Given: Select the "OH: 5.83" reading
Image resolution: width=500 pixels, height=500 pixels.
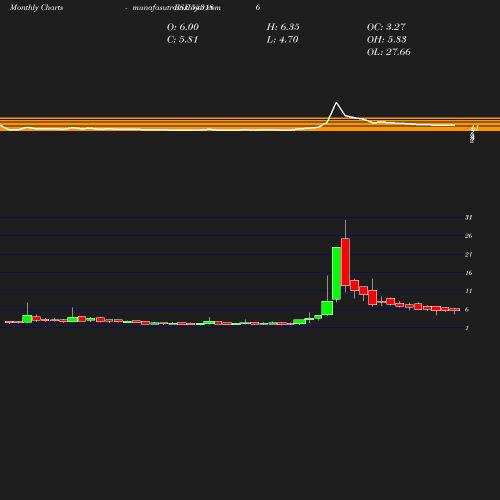Looking at the screenshot, I should 386,40.
